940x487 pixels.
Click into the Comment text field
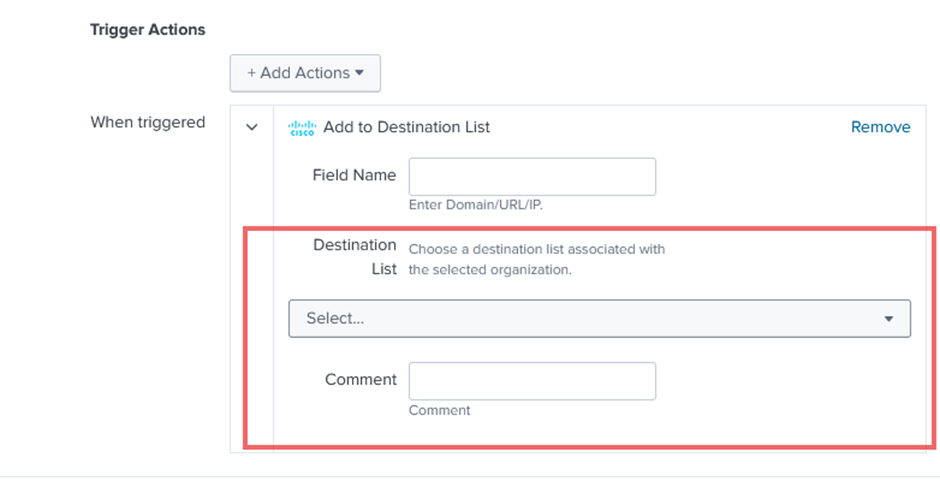[x=532, y=381]
